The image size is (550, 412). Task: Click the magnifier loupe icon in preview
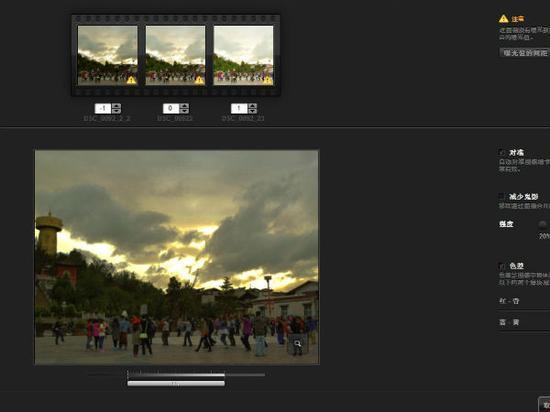[x=297, y=344]
